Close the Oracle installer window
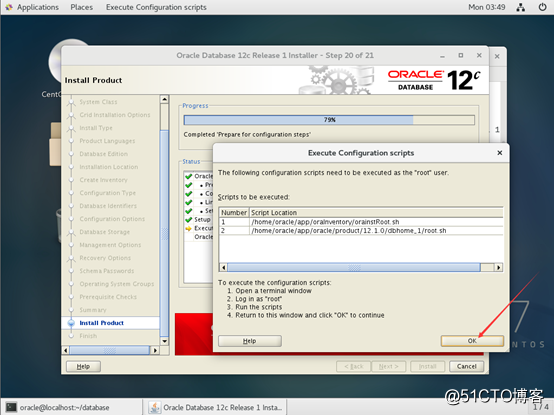 (x=479, y=55)
